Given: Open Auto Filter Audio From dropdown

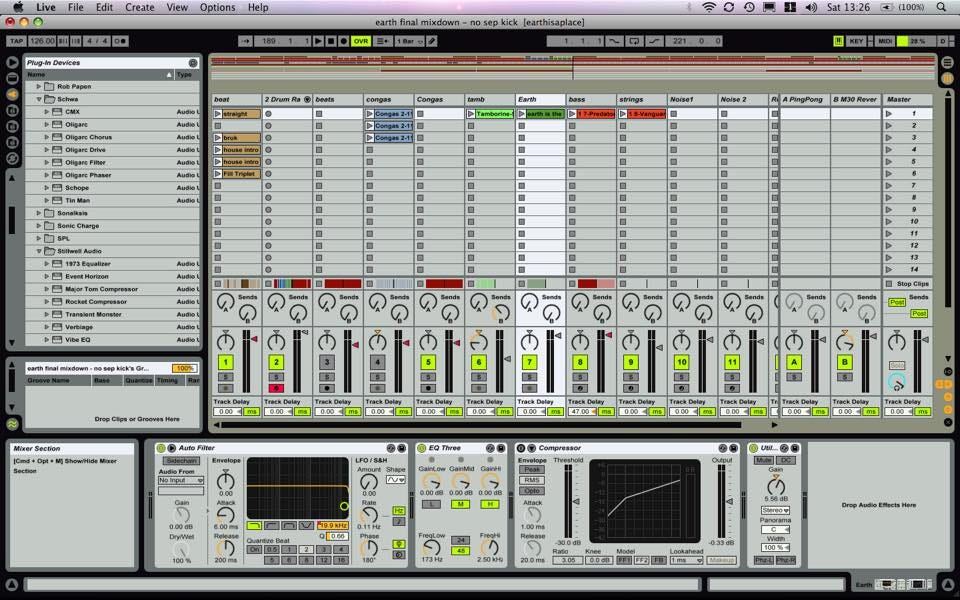Looking at the screenshot, I should [181, 480].
